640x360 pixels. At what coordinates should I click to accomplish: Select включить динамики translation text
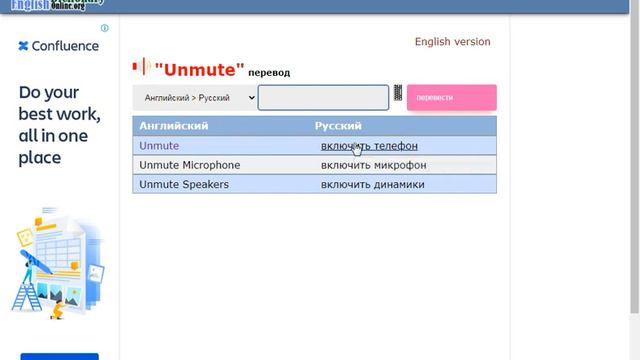373,184
